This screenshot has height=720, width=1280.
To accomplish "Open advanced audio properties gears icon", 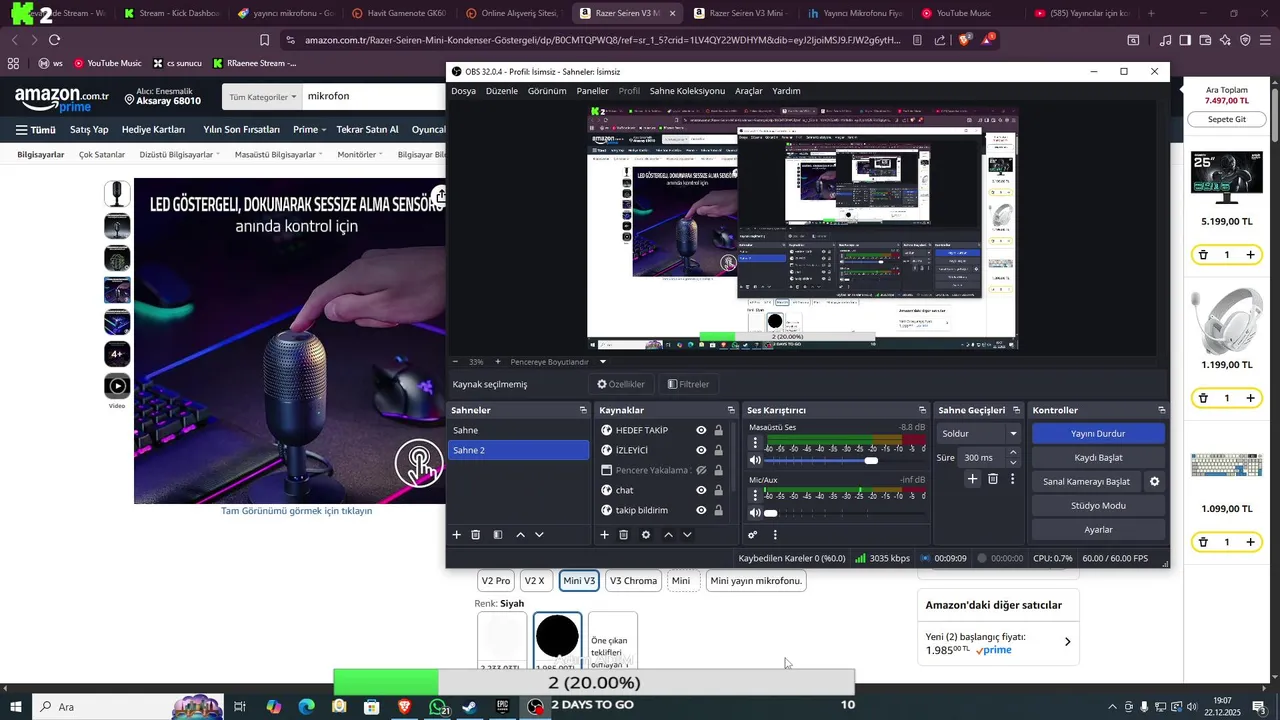I will tap(753, 535).
